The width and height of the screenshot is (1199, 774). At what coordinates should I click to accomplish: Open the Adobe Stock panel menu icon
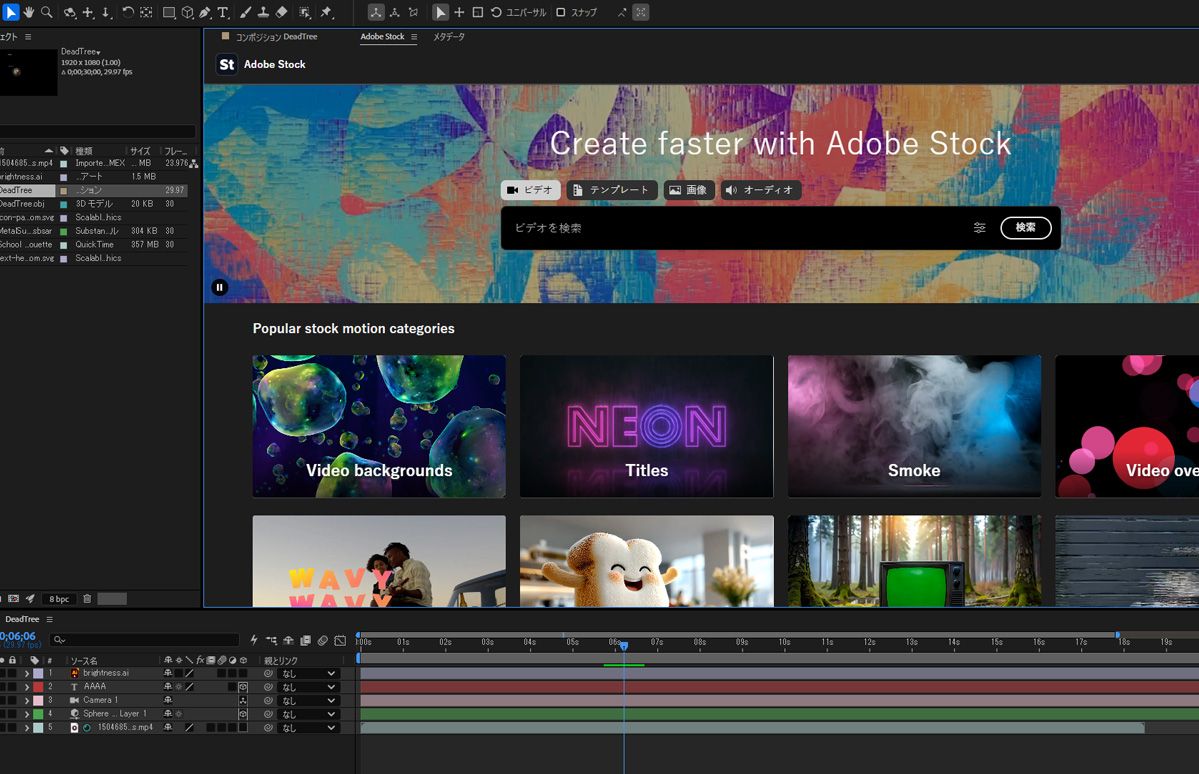[x=414, y=37]
